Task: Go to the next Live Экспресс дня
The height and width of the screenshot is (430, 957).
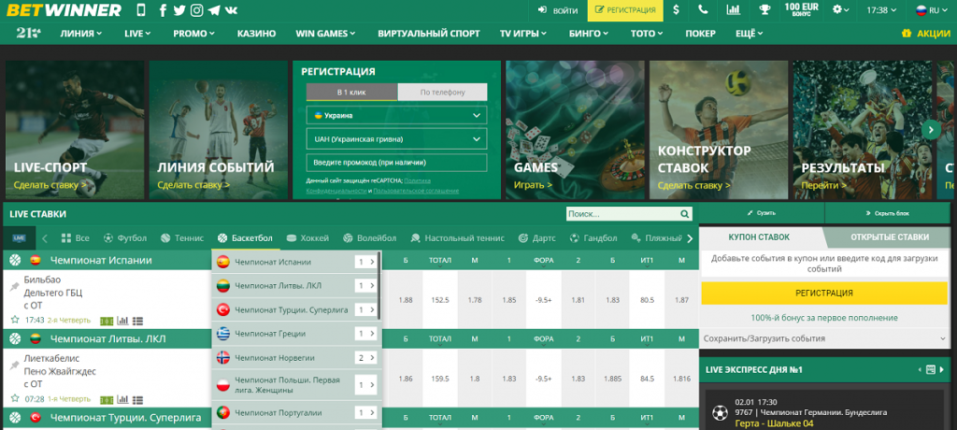Action: click(942, 370)
